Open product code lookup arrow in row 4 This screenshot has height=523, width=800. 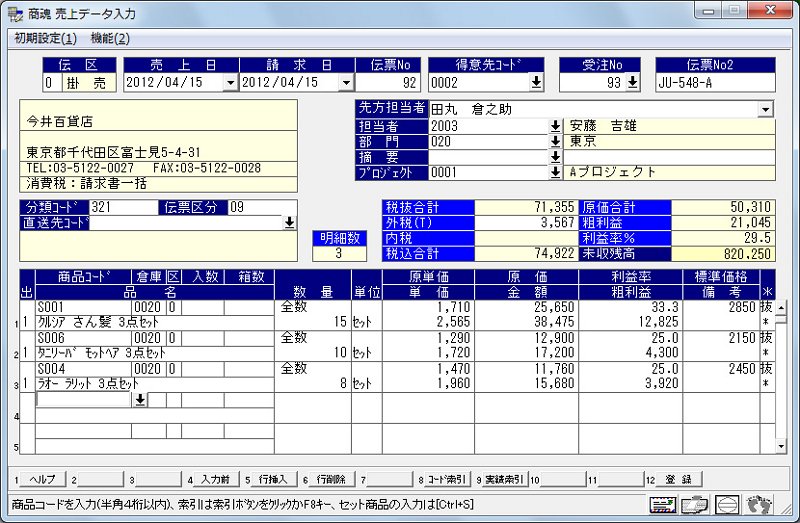[140, 400]
